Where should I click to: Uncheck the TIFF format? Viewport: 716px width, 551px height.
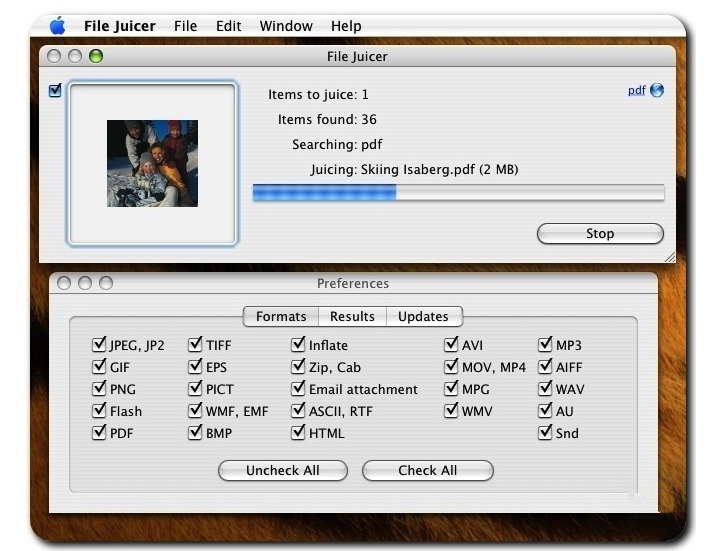coord(195,344)
